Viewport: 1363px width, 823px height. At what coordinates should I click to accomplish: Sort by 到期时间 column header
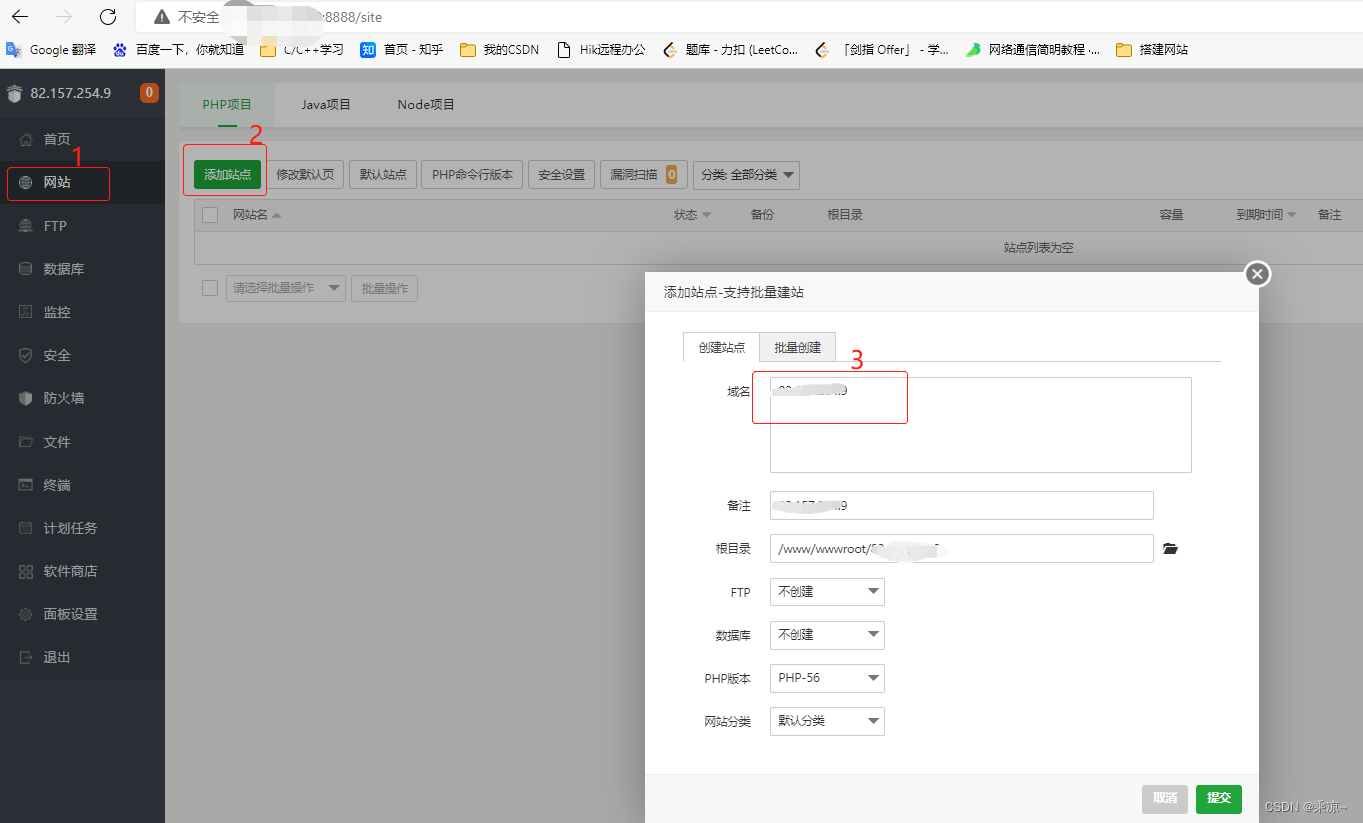[x=1265, y=215]
